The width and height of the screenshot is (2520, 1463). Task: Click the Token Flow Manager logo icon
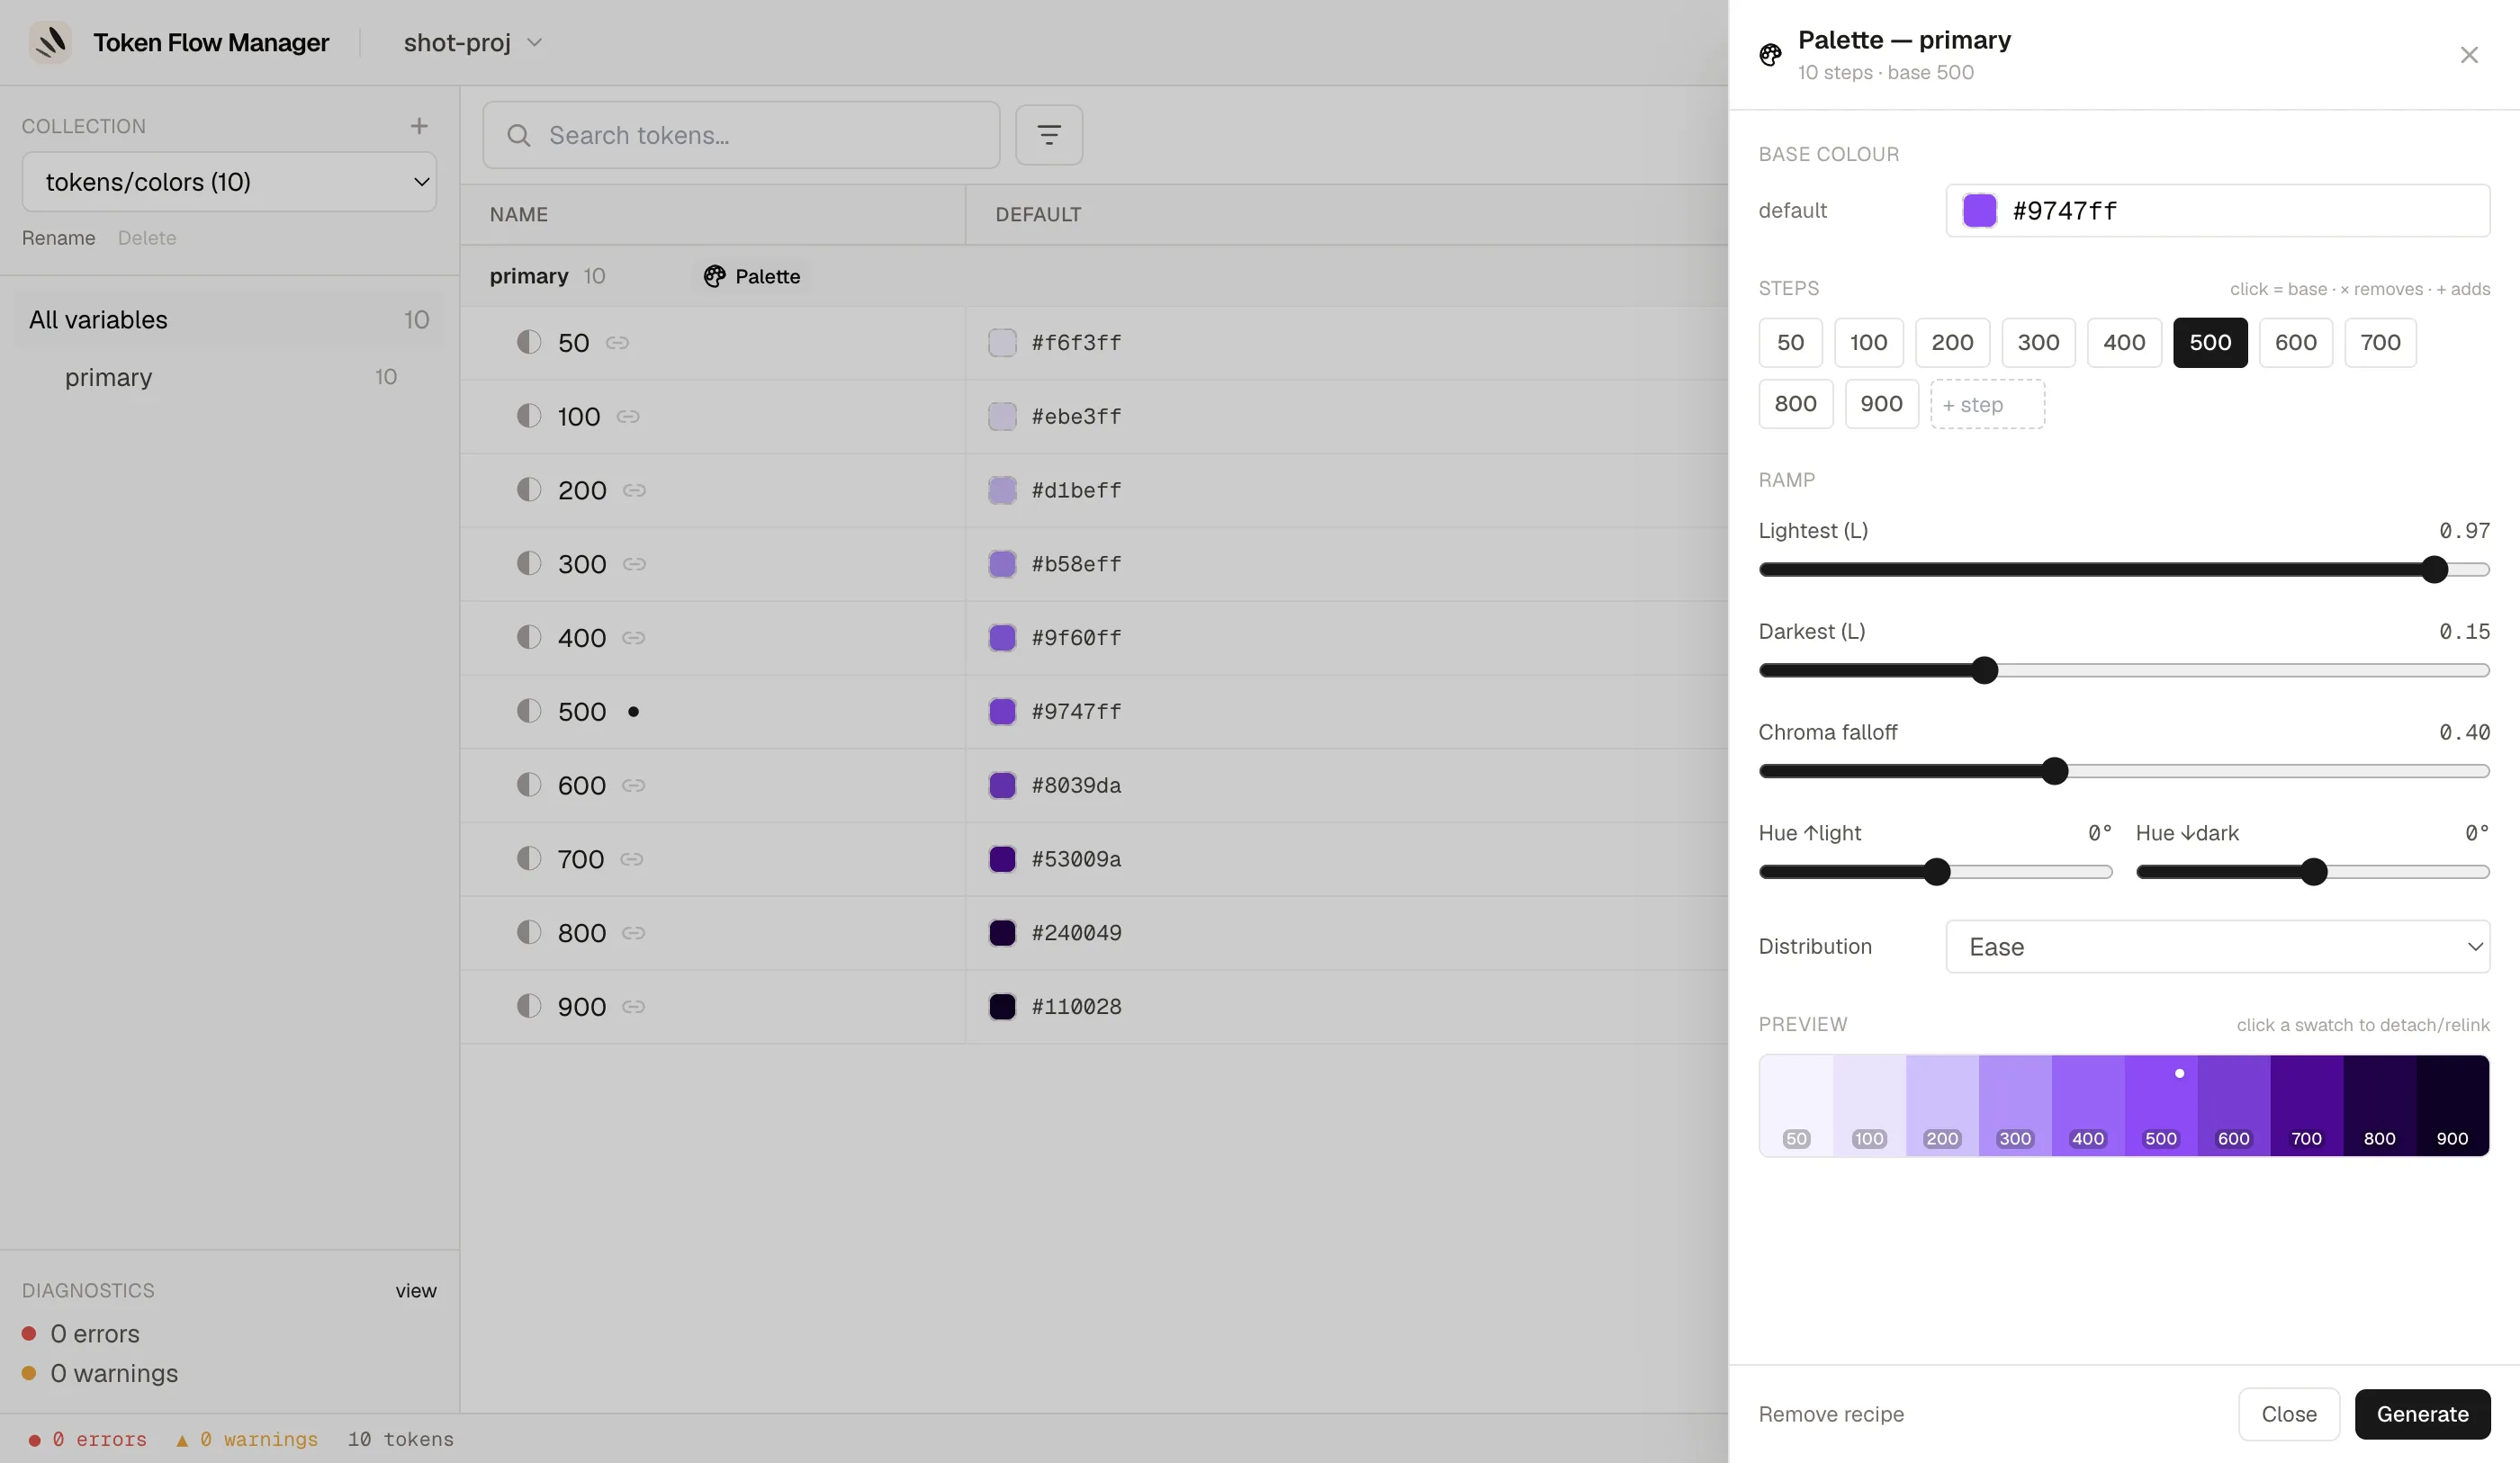[50, 42]
